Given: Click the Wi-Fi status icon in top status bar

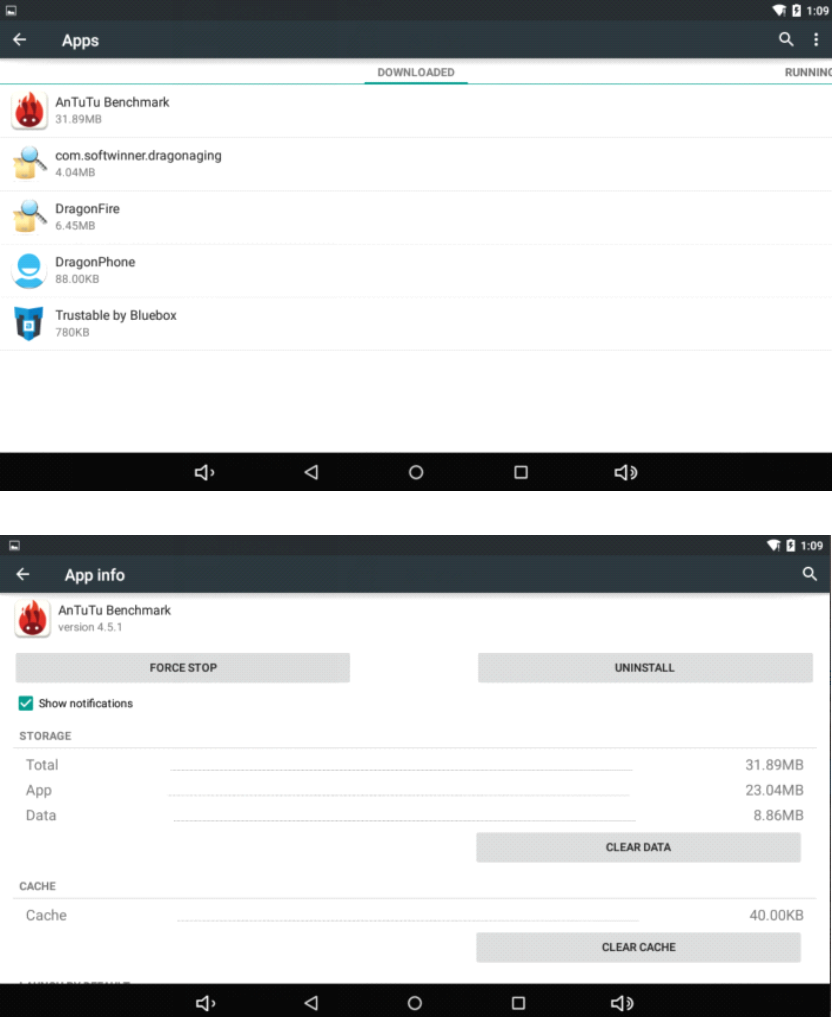Looking at the screenshot, I should [x=778, y=10].
